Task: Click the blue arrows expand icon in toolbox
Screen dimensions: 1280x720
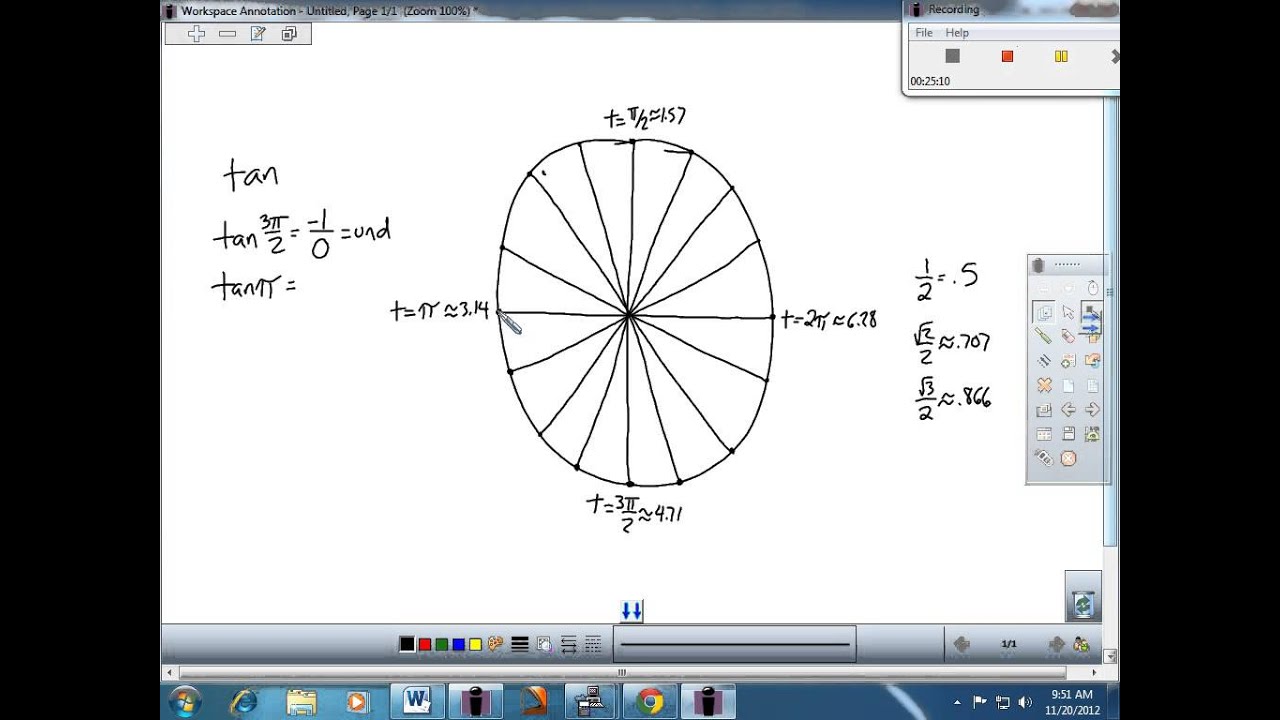Action: point(1092,321)
